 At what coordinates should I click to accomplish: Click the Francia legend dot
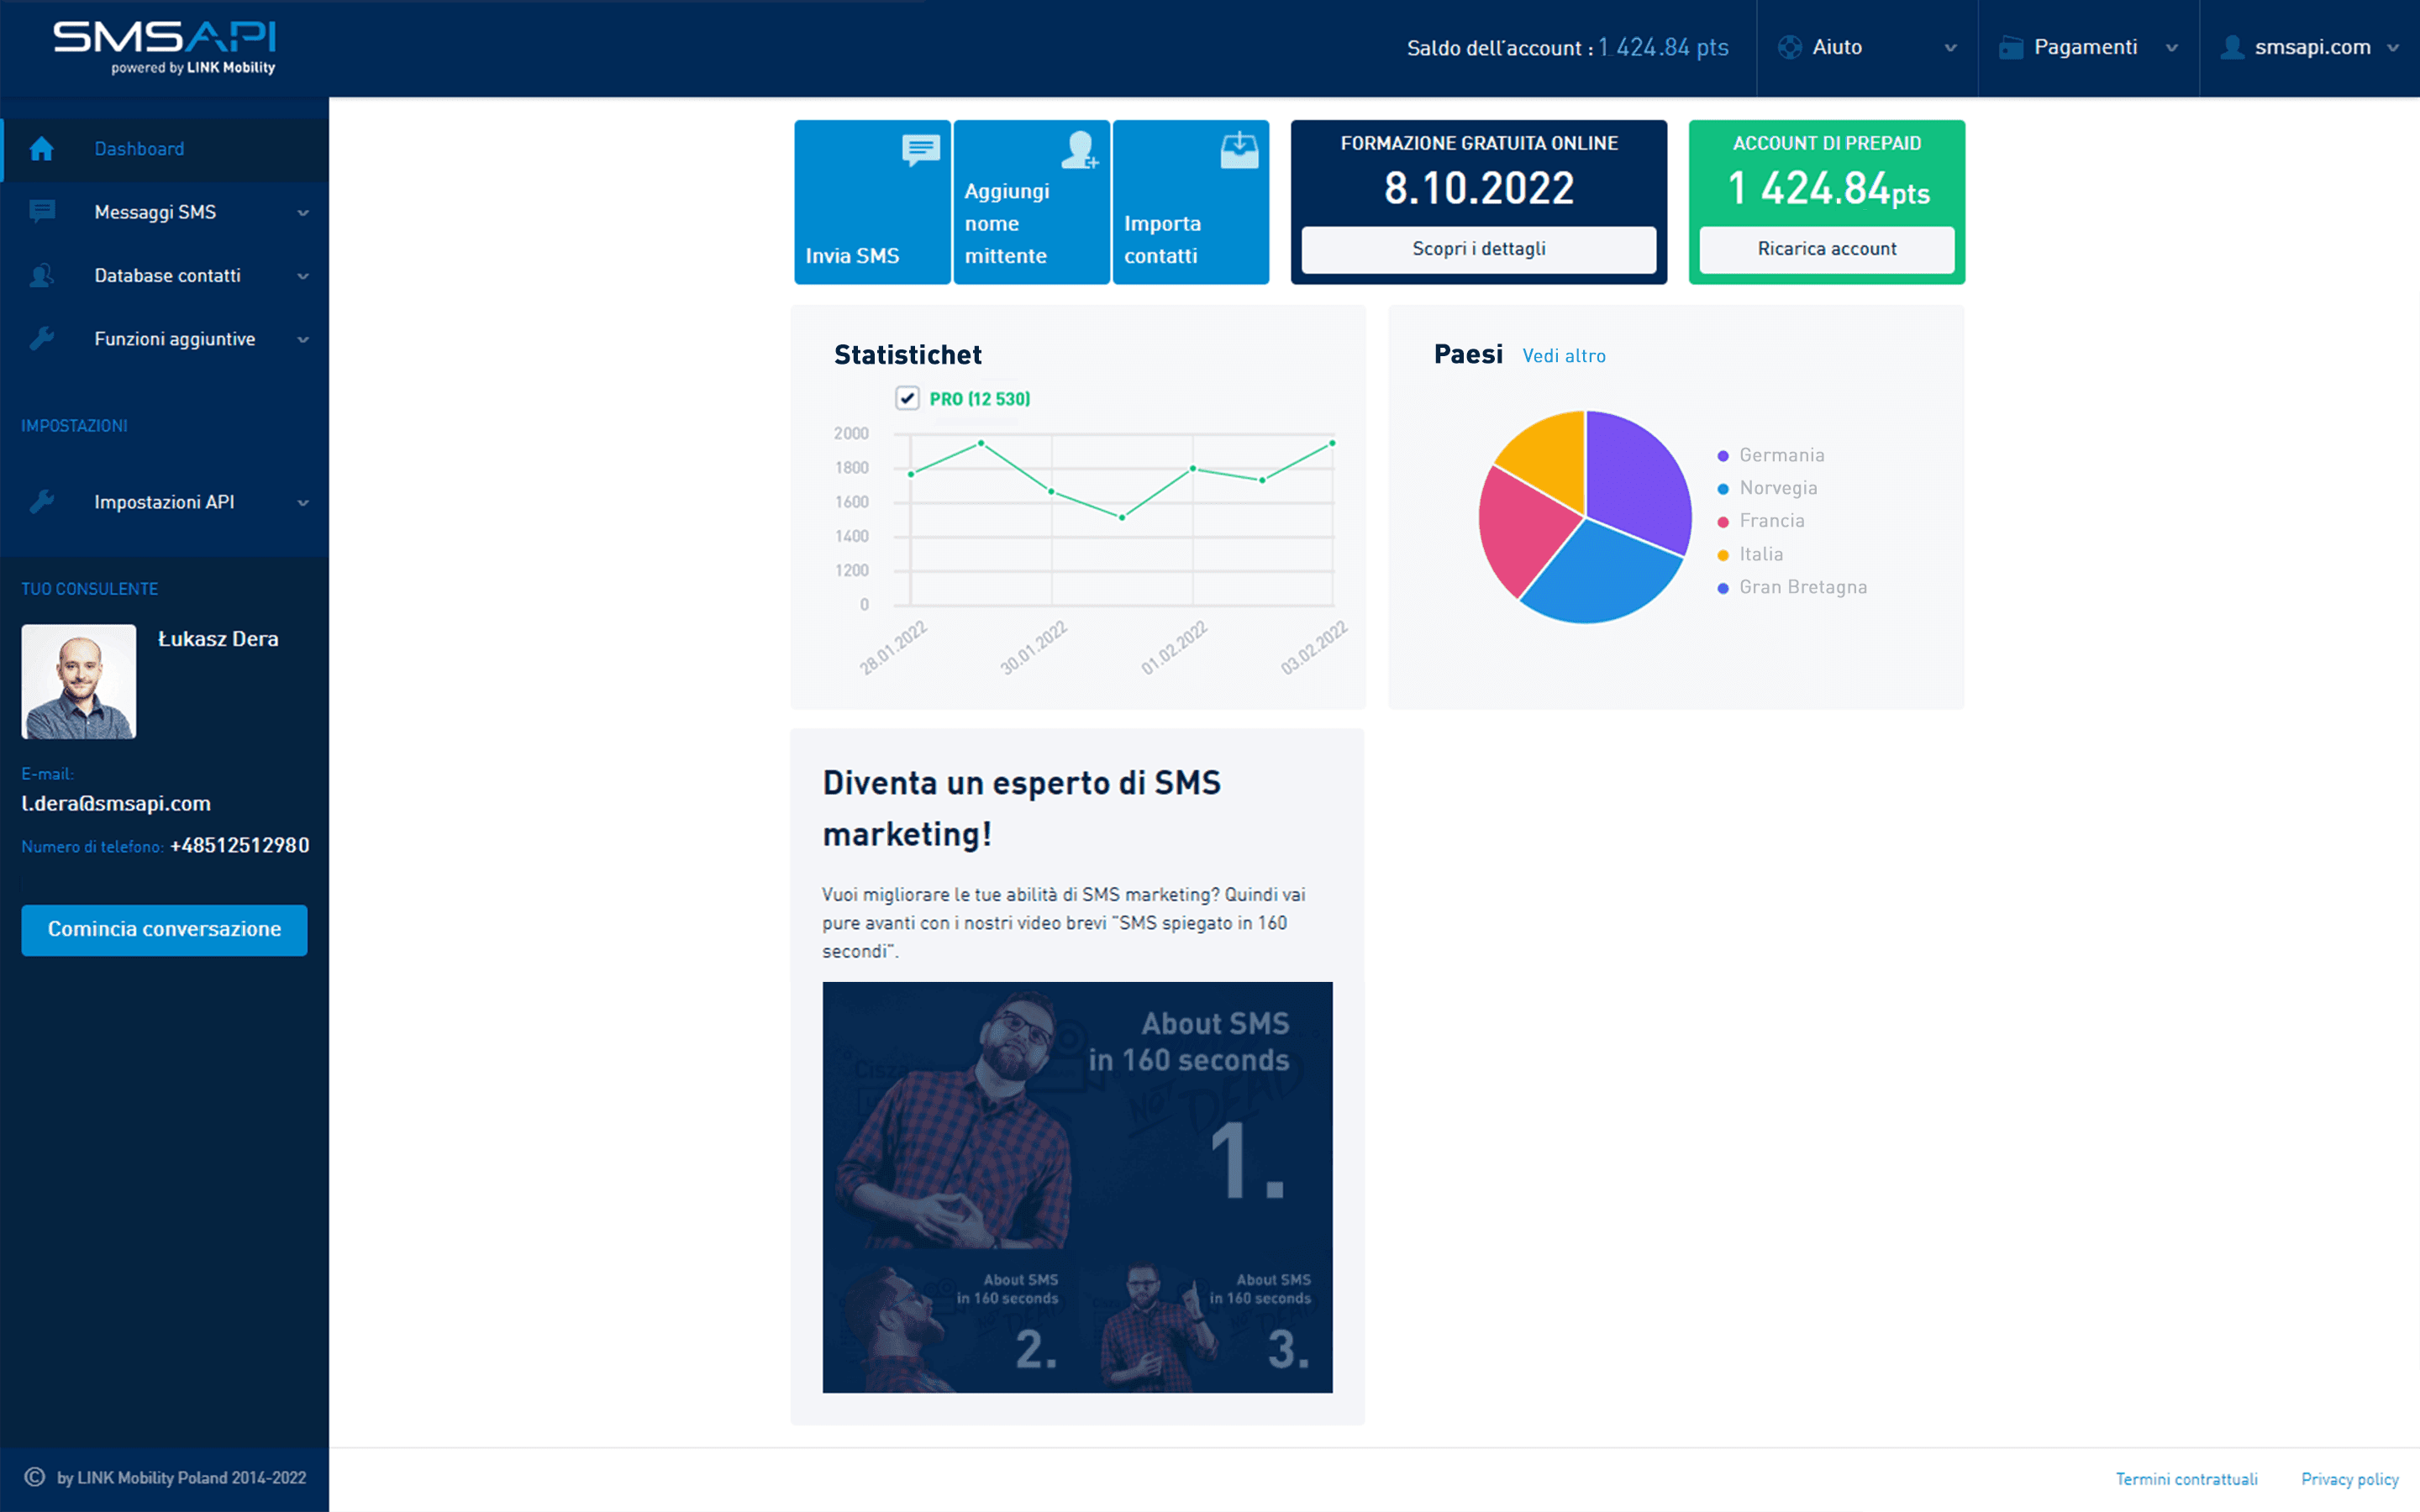[x=1723, y=522]
